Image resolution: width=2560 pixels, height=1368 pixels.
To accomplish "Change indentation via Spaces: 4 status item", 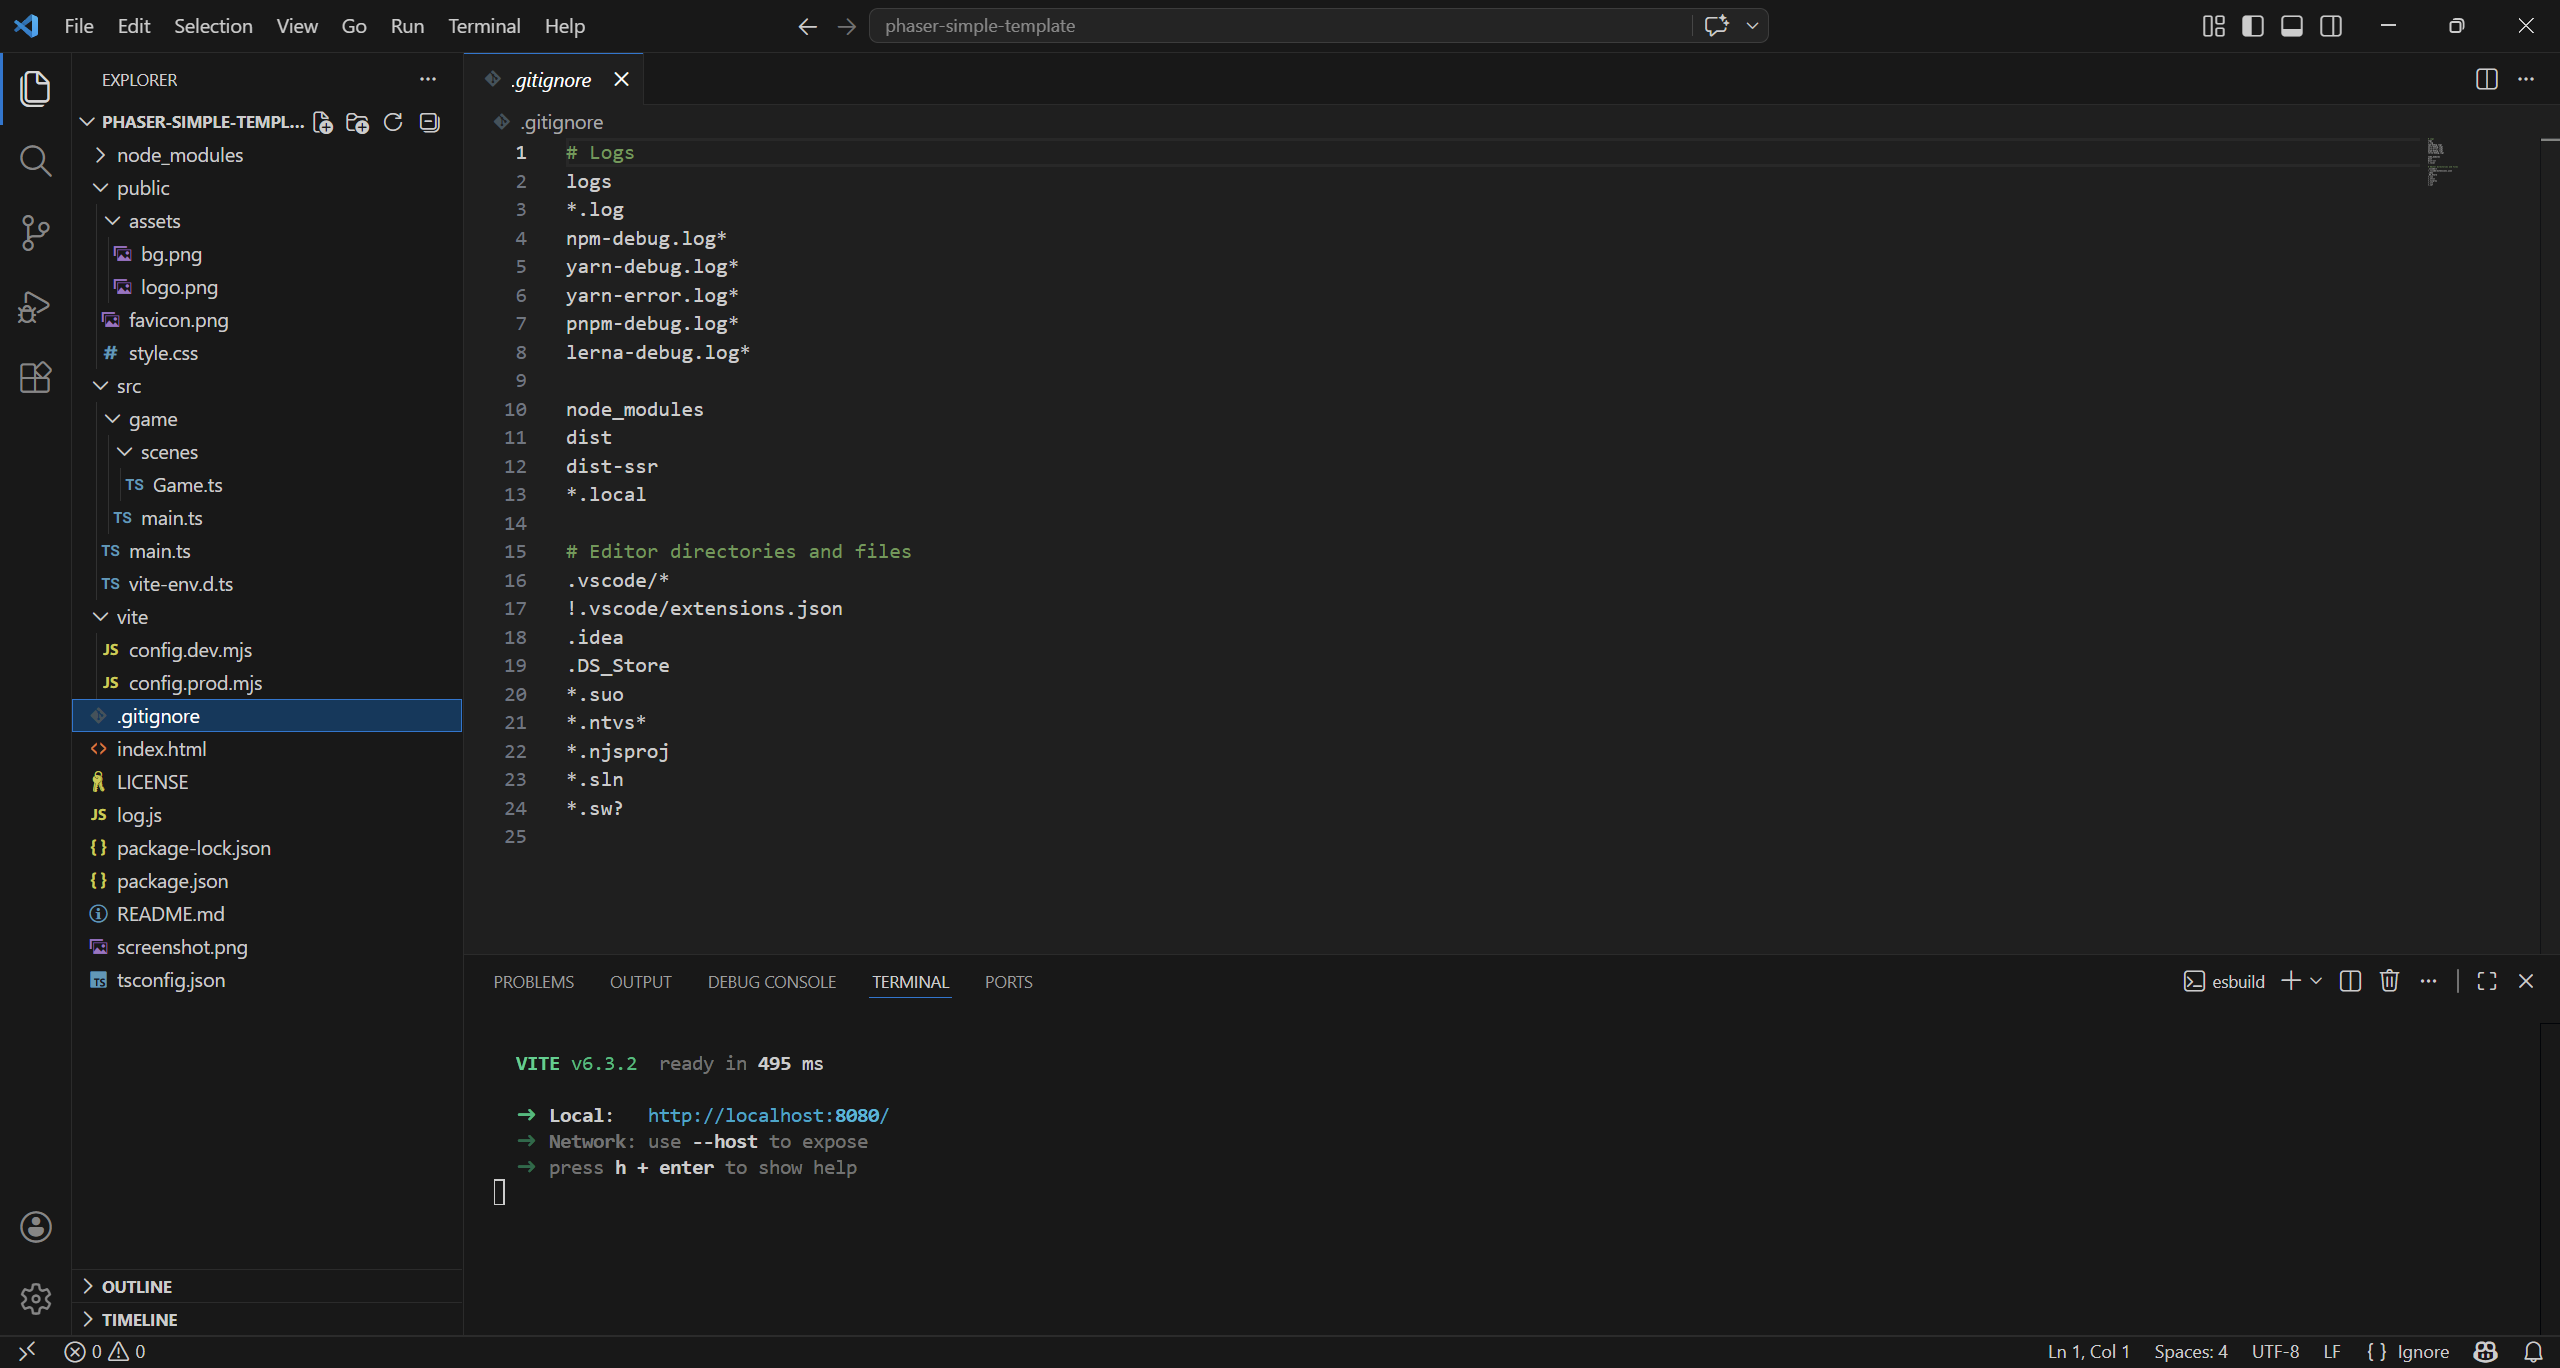I will coord(2190,1352).
